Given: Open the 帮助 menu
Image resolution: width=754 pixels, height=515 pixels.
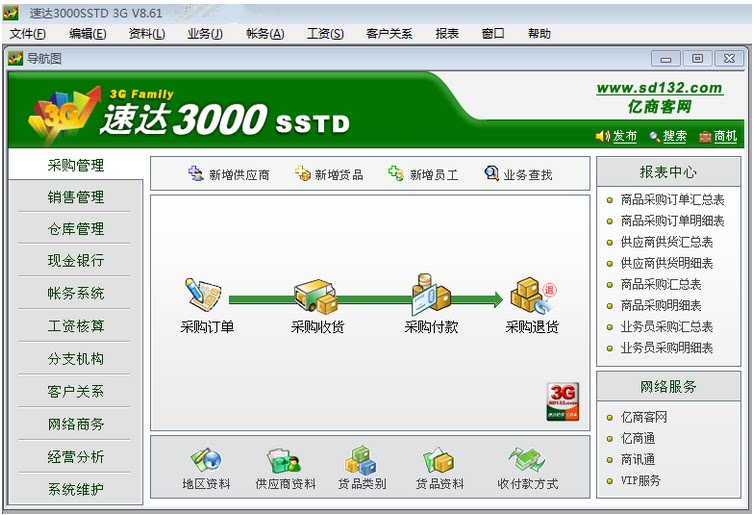Looking at the screenshot, I should (539, 34).
